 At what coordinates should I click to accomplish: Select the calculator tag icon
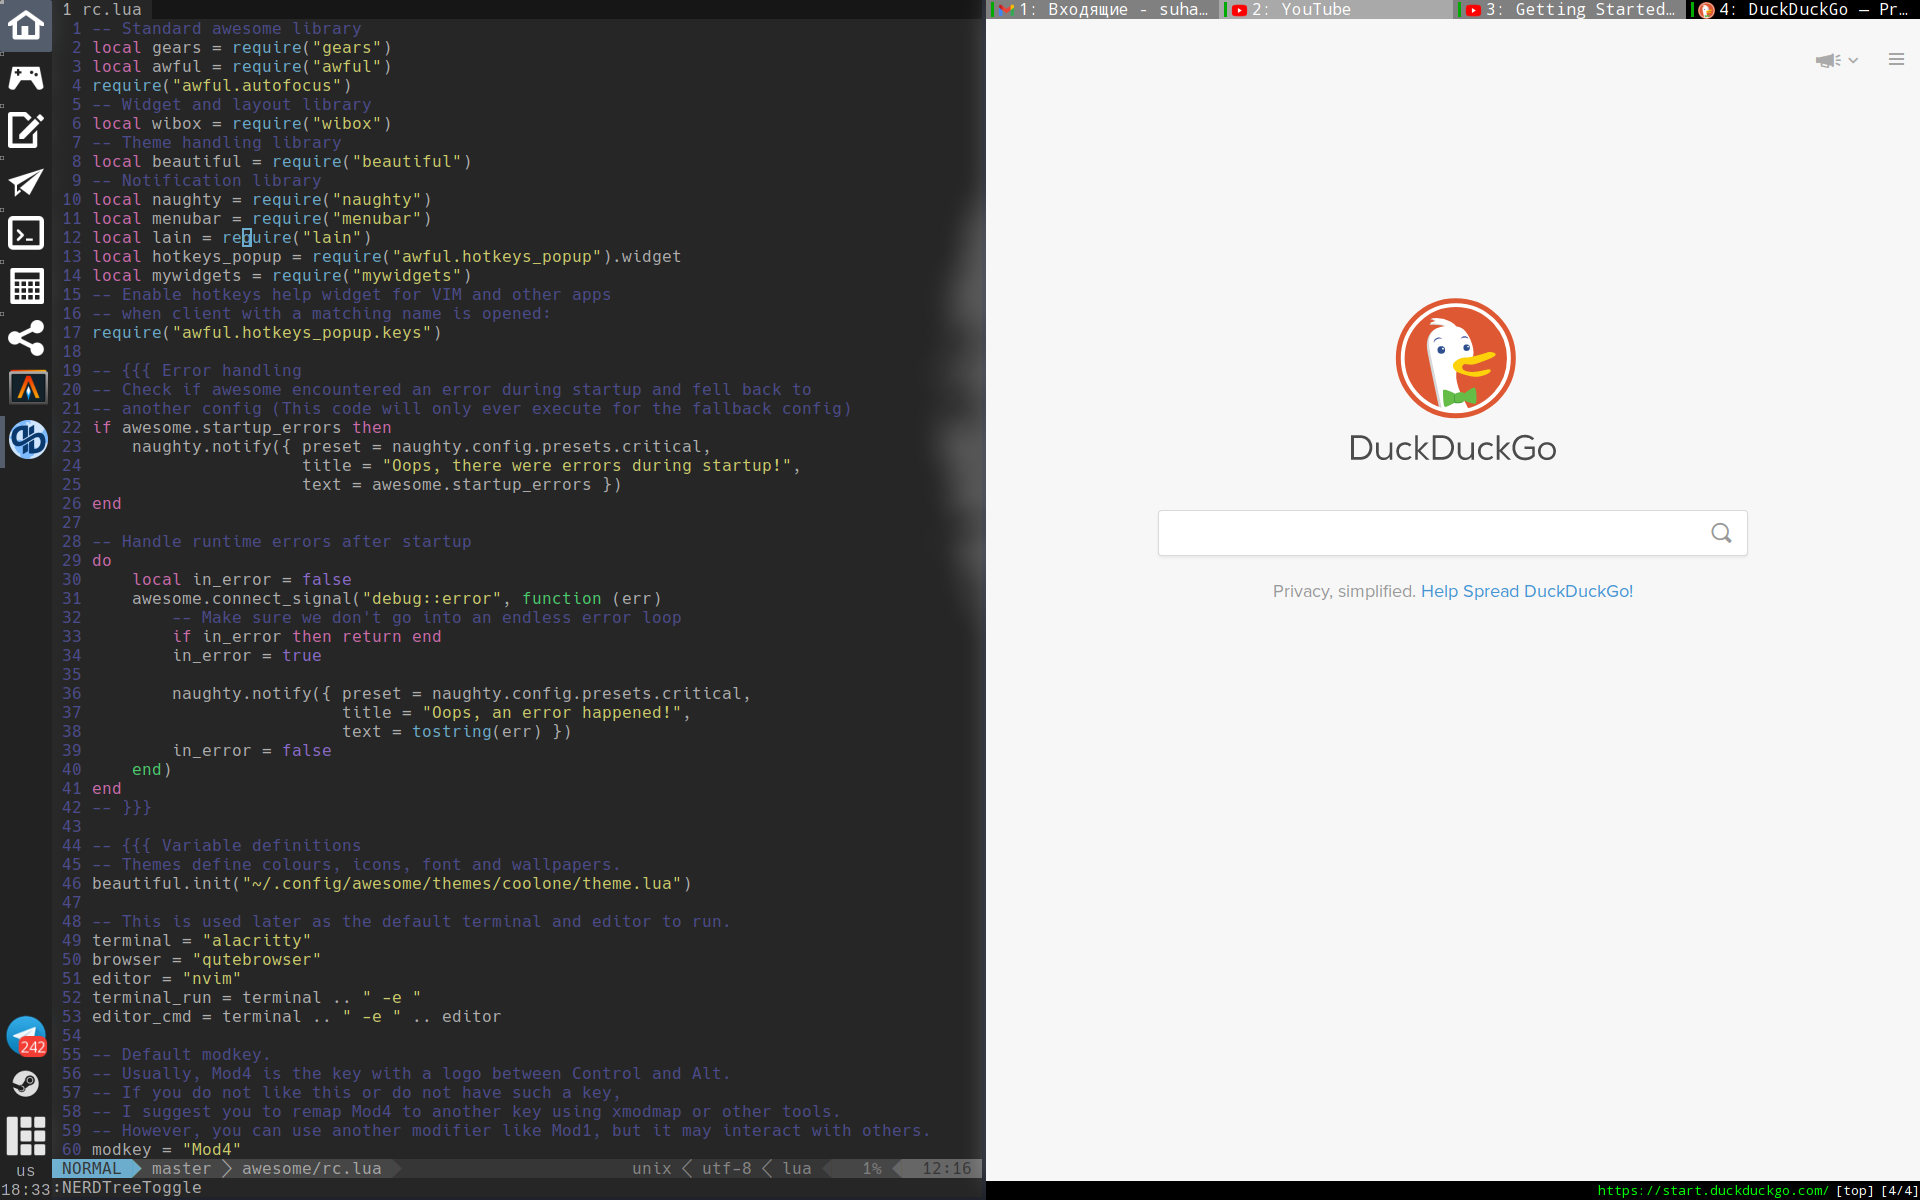[x=26, y=286]
